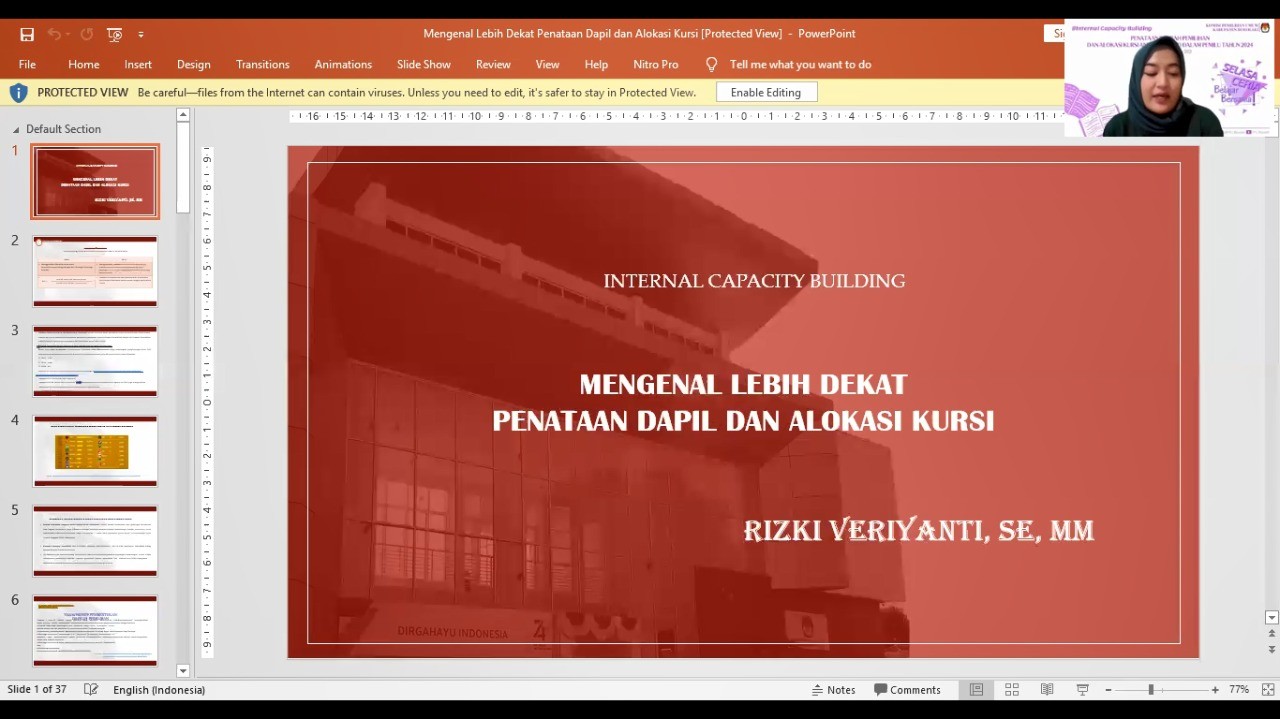Go to next slide using double-arrow button
1280x719 pixels.
point(1272,649)
